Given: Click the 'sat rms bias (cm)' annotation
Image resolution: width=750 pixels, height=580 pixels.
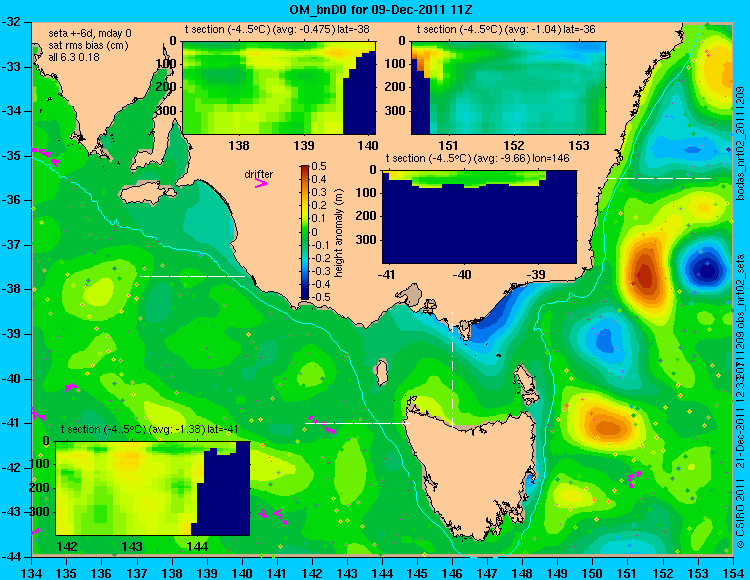Looking at the screenshot, I should [x=88, y=45].
